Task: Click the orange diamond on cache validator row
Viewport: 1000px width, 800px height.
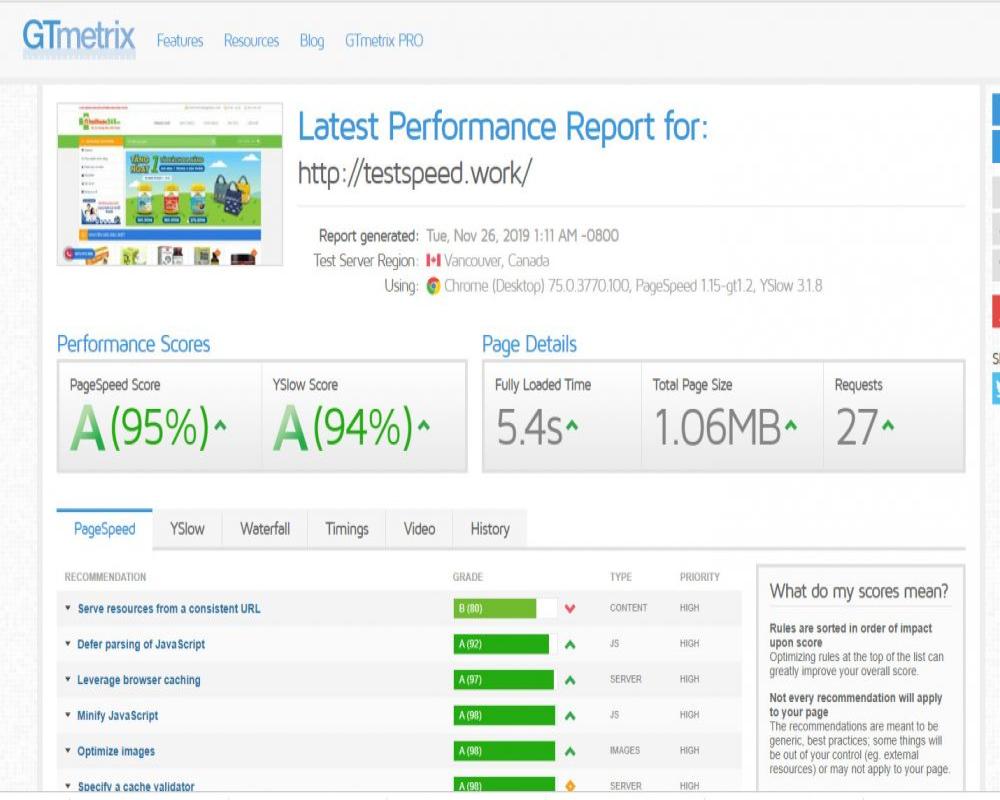Action: point(570,787)
